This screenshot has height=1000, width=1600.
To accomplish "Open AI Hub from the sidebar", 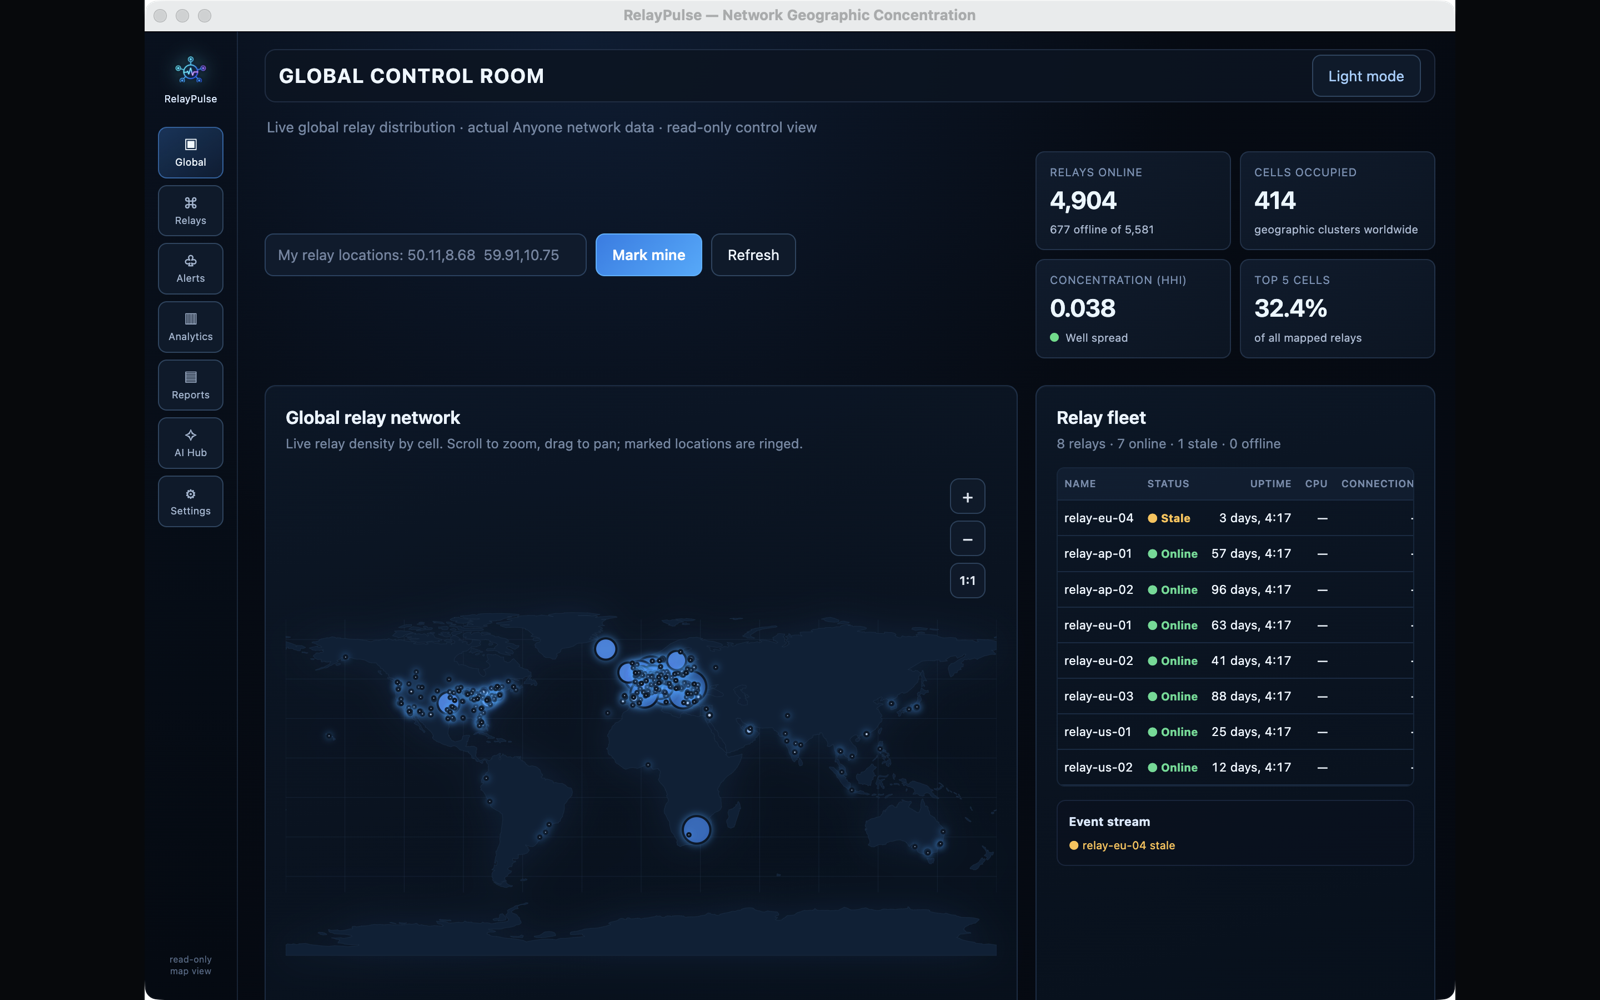I will [x=190, y=442].
